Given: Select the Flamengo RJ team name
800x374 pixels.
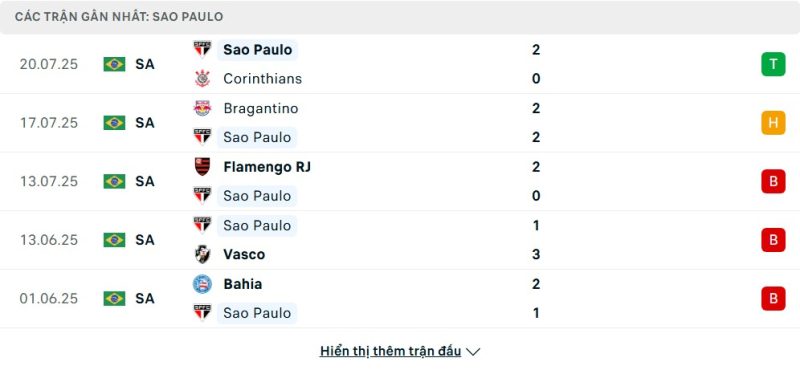Looking at the screenshot, I should click(267, 167).
